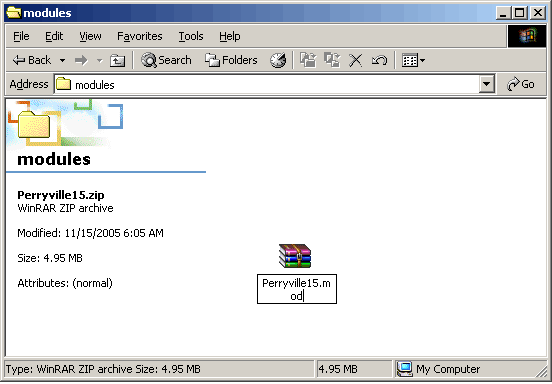Open the Forward history dropdown arrow

tap(100, 61)
